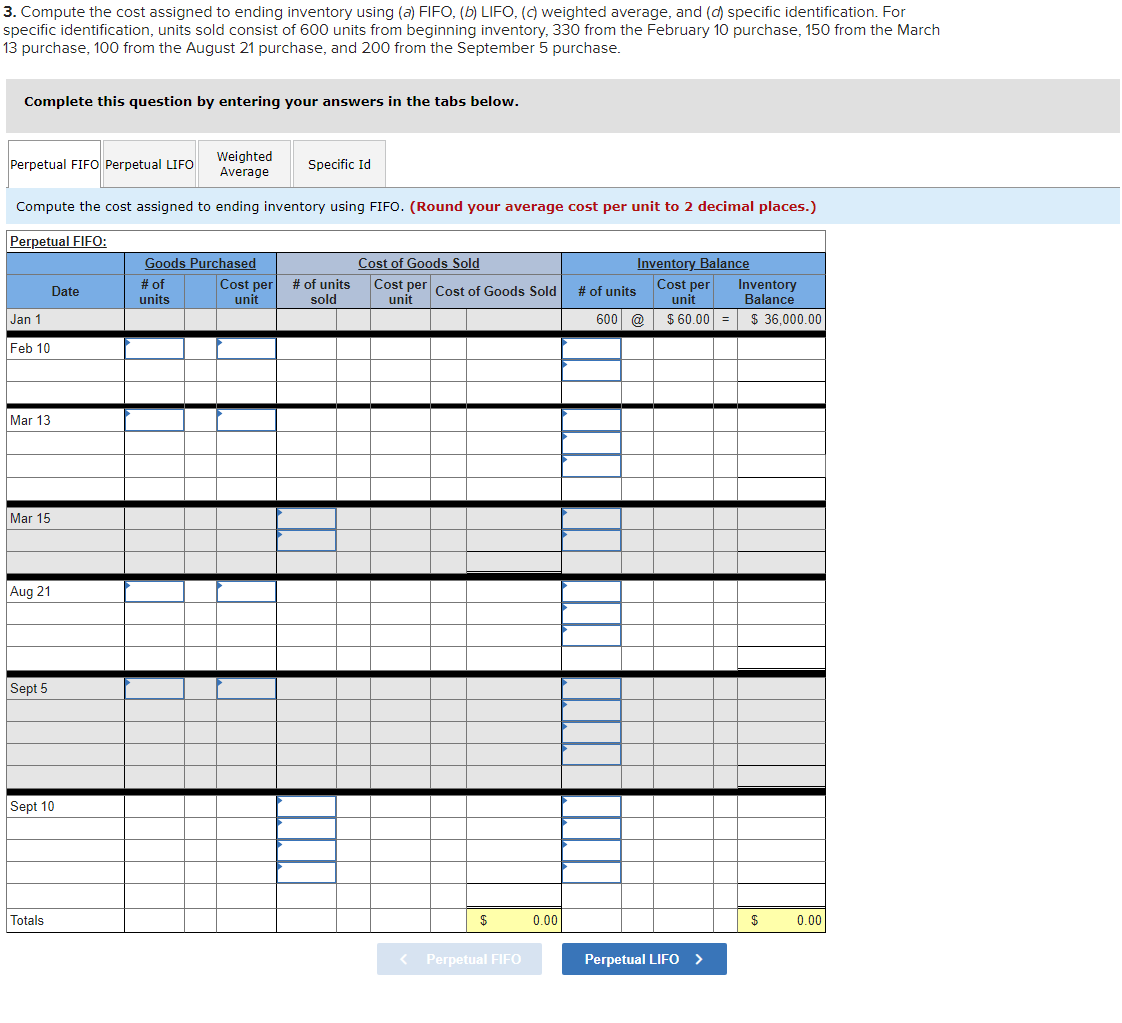Viewport: 1122px width, 1023px height.
Task: Click Aug 21 first inventory units field
Action: (x=591, y=592)
